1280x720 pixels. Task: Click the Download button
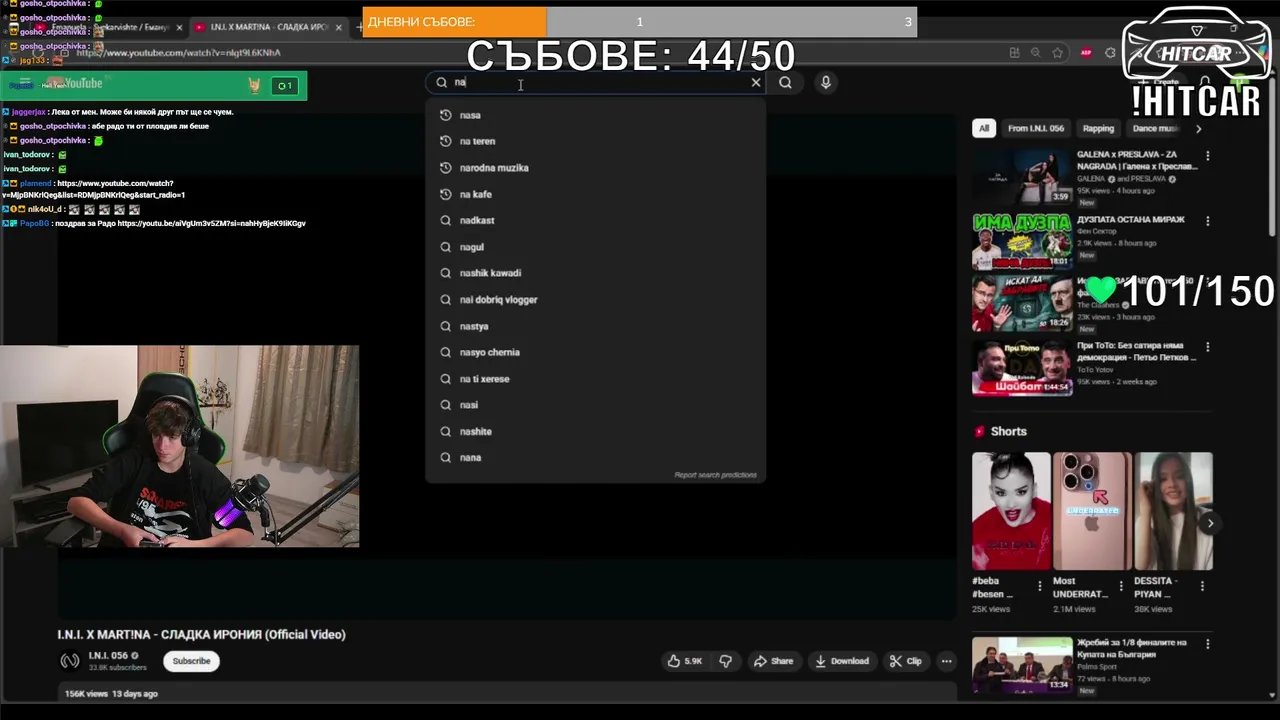(841, 661)
